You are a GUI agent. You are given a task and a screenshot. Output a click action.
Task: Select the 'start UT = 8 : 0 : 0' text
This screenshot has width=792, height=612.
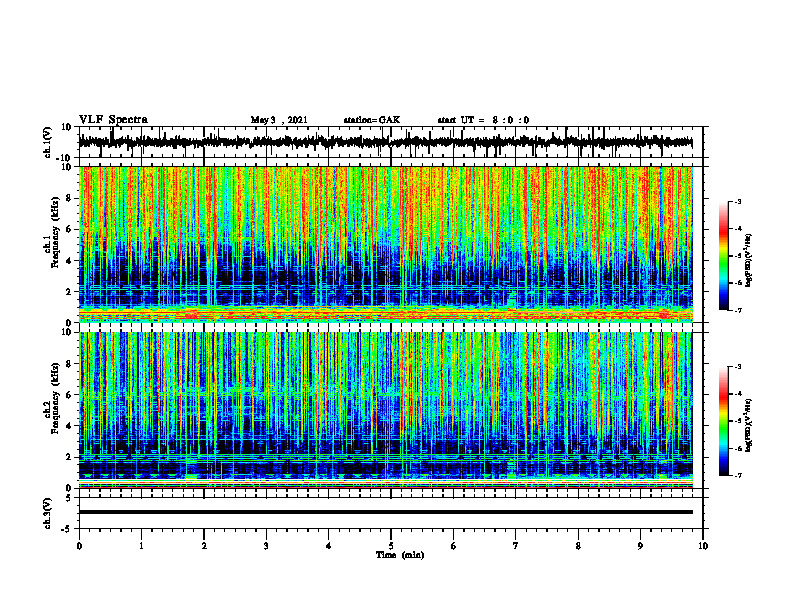[483, 120]
